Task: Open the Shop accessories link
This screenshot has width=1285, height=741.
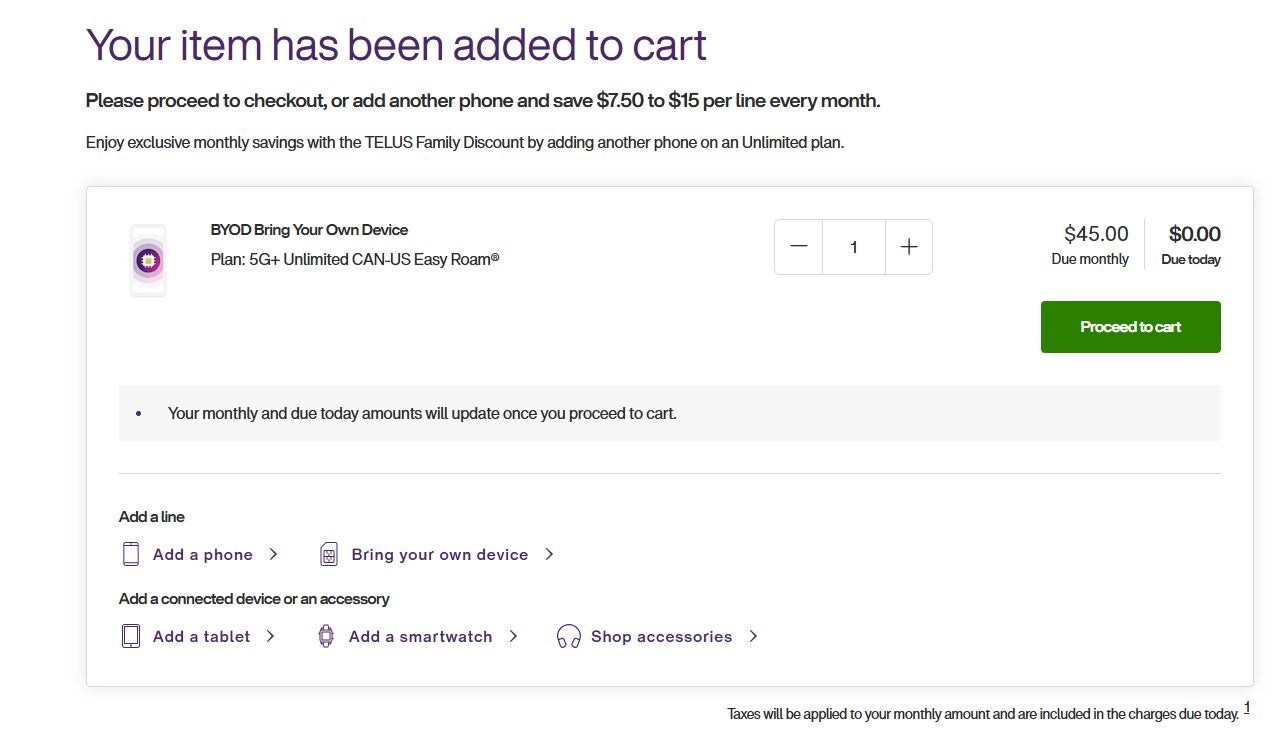Action: pos(662,637)
